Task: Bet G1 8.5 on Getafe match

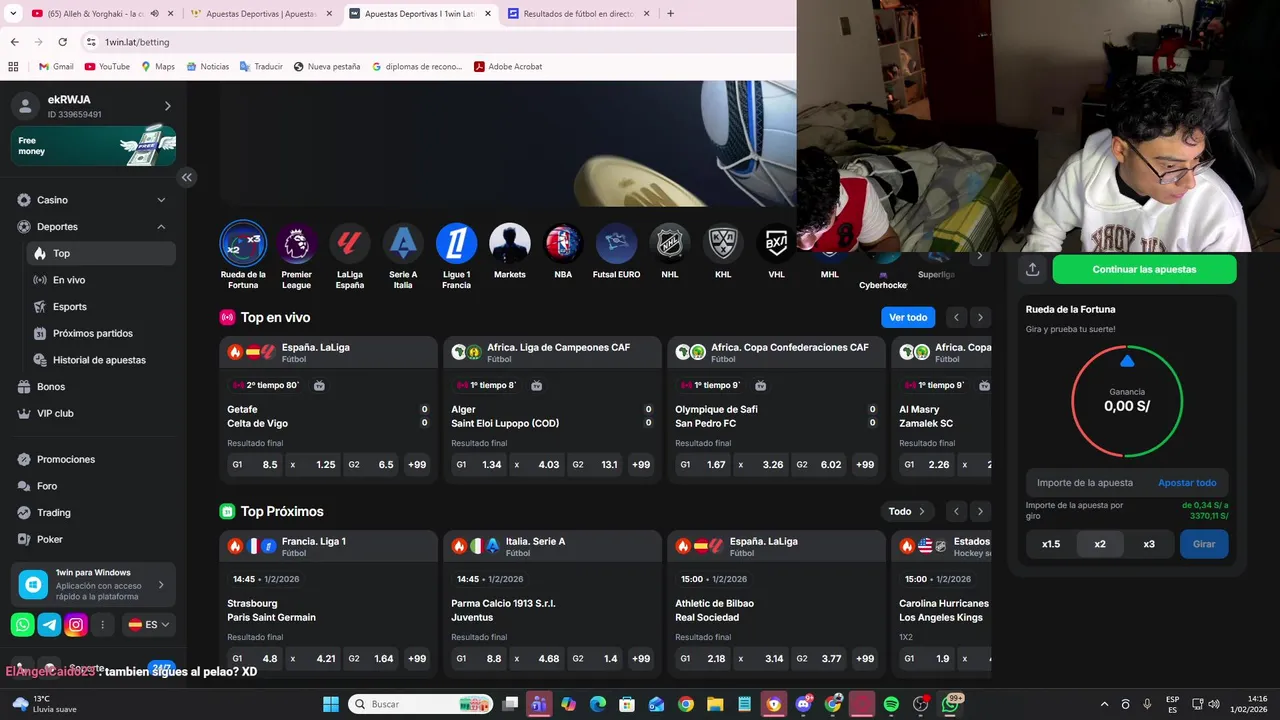Action: (254, 464)
